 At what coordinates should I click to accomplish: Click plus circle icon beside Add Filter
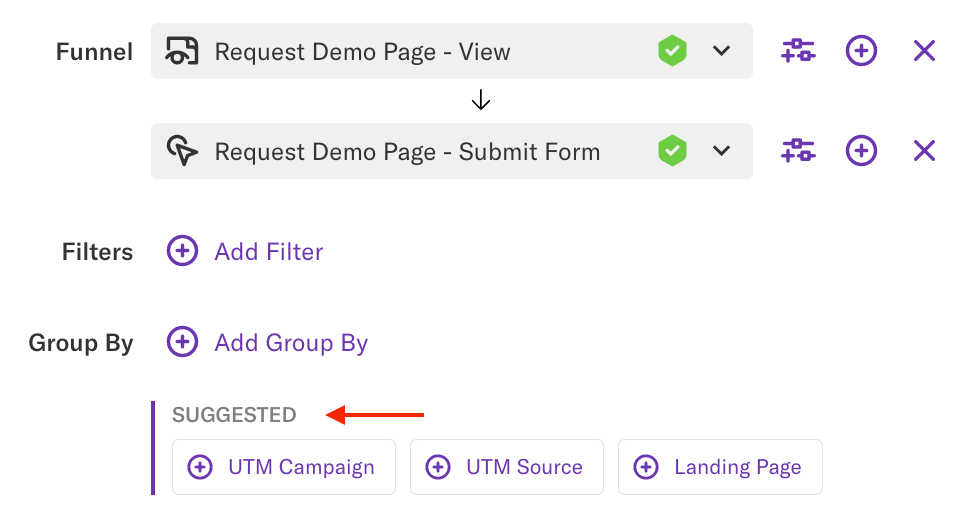[182, 251]
